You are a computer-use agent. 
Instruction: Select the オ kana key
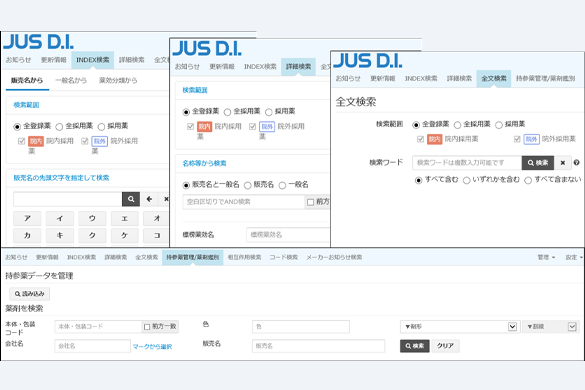156,218
